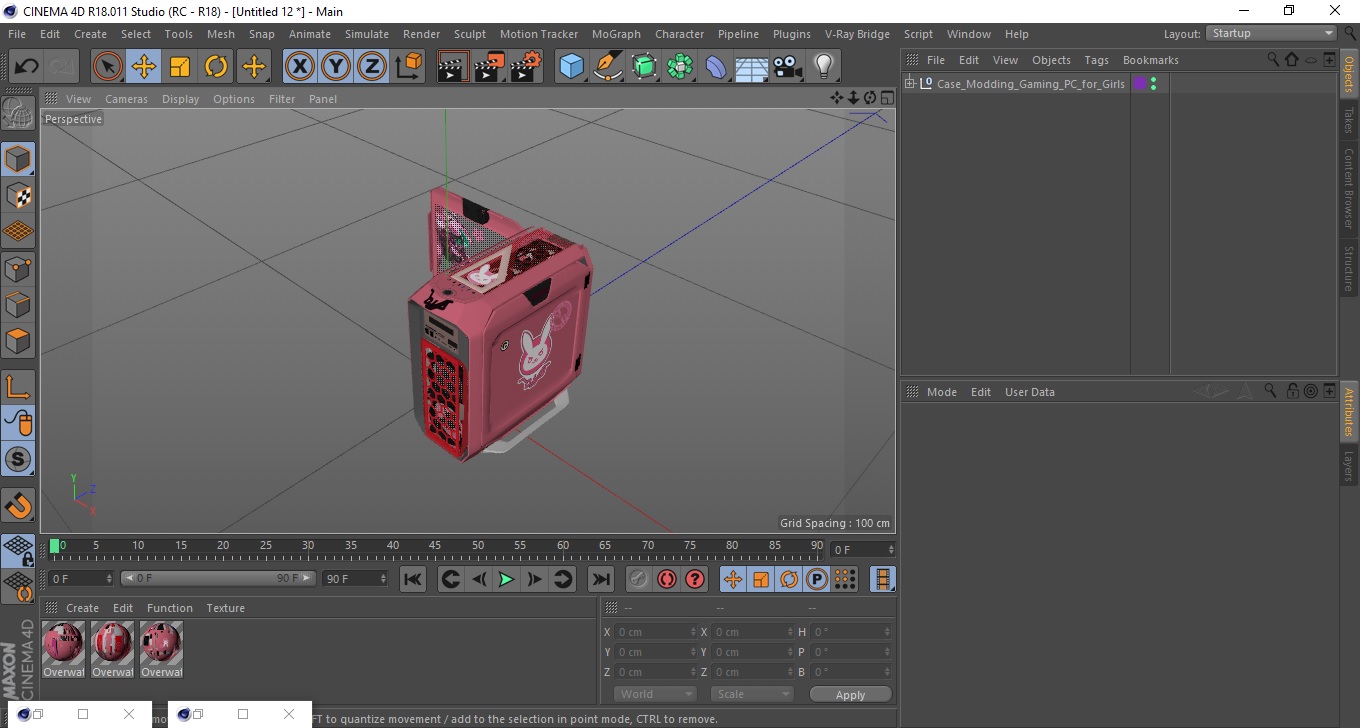Switch to Polygons mode
The width and height of the screenshot is (1360, 728).
coord(18,340)
